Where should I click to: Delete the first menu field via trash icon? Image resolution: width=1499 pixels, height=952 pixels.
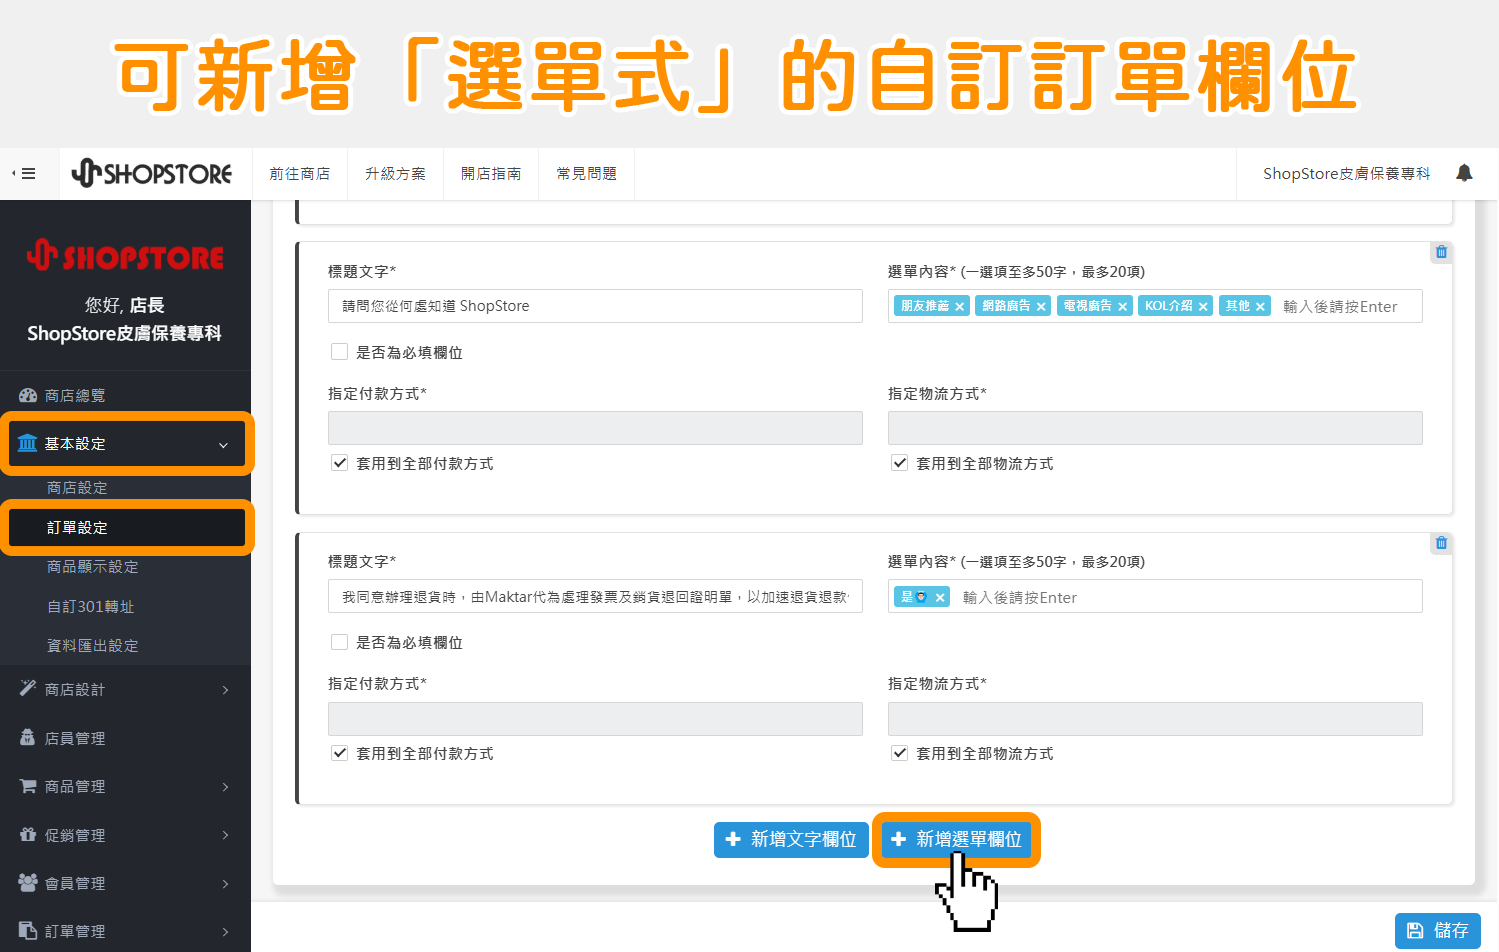(x=1441, y=252)
